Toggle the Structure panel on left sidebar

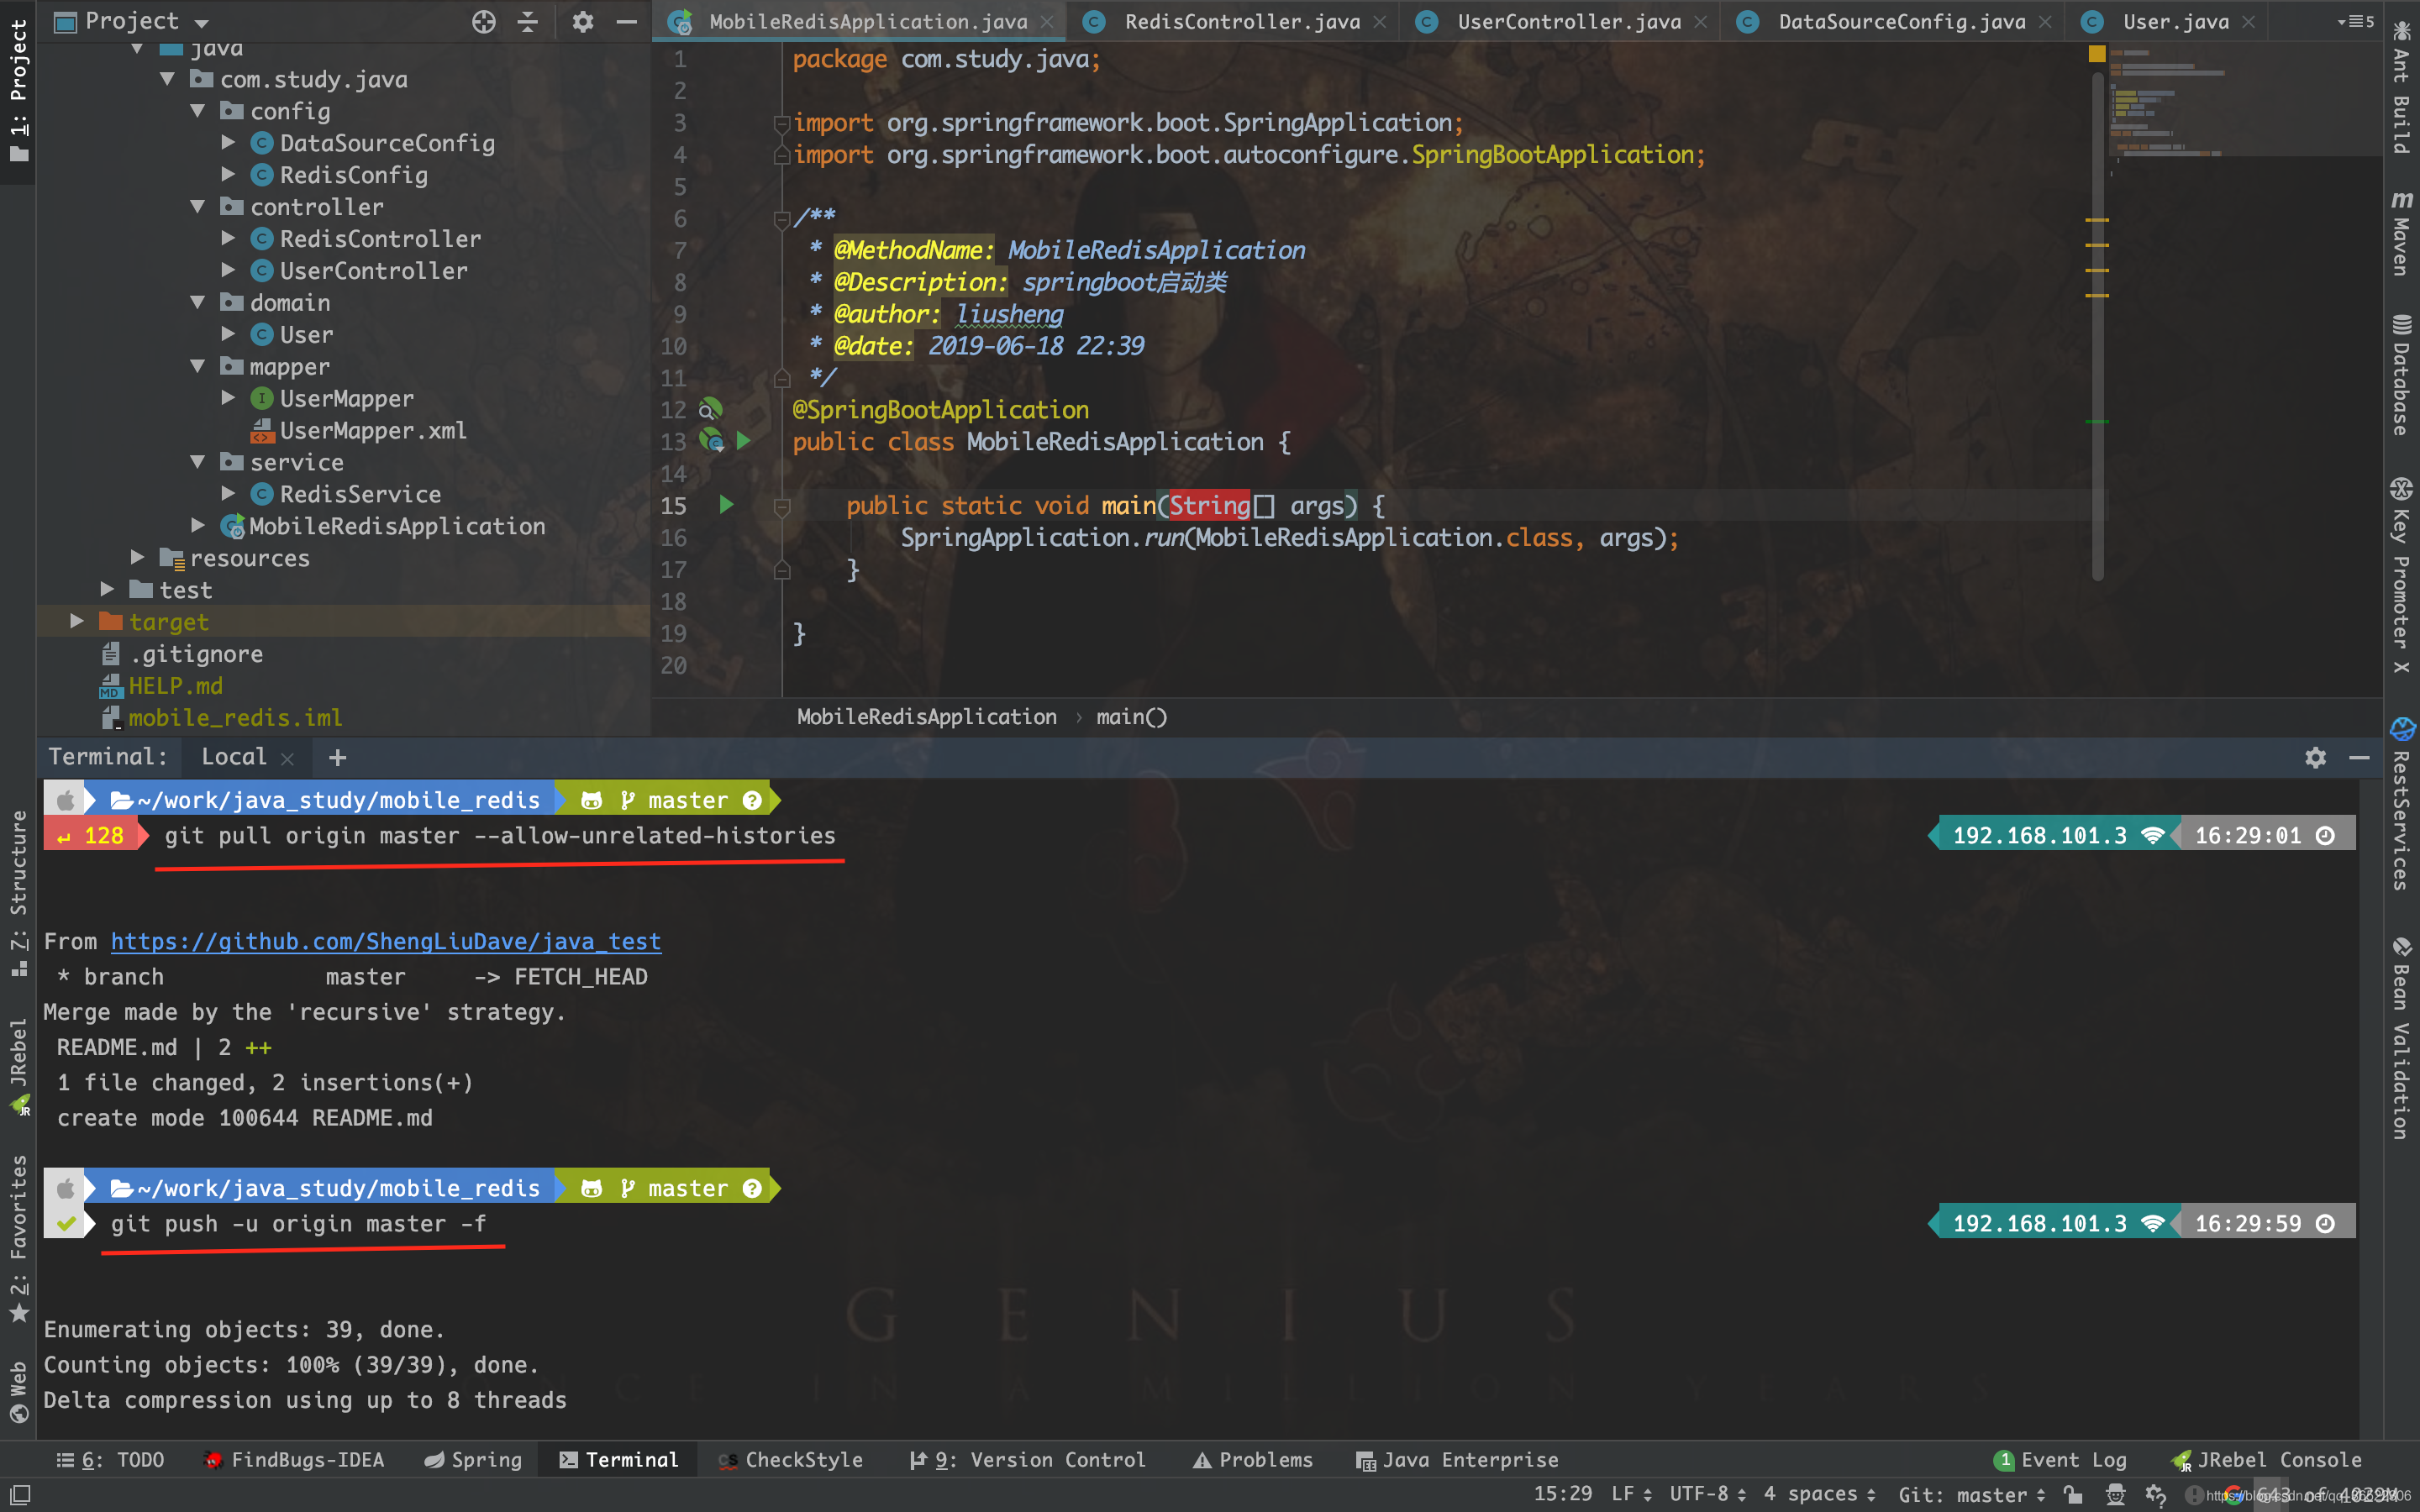(19, 887)
